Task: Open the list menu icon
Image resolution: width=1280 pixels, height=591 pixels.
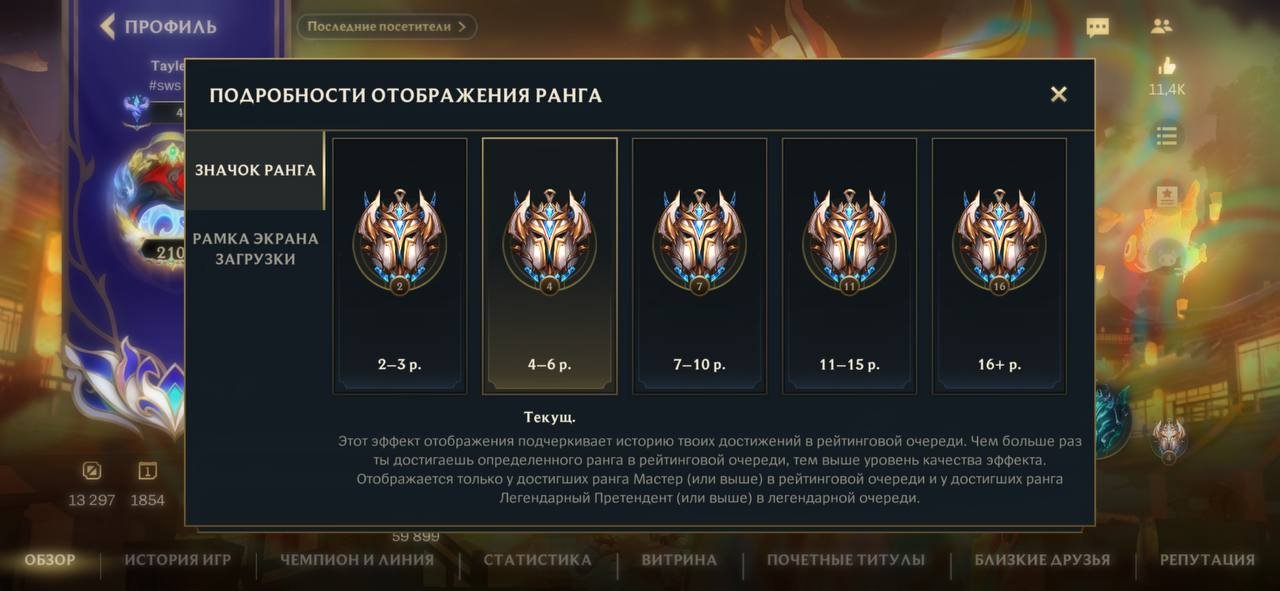Action: (x=1166, y=135)
